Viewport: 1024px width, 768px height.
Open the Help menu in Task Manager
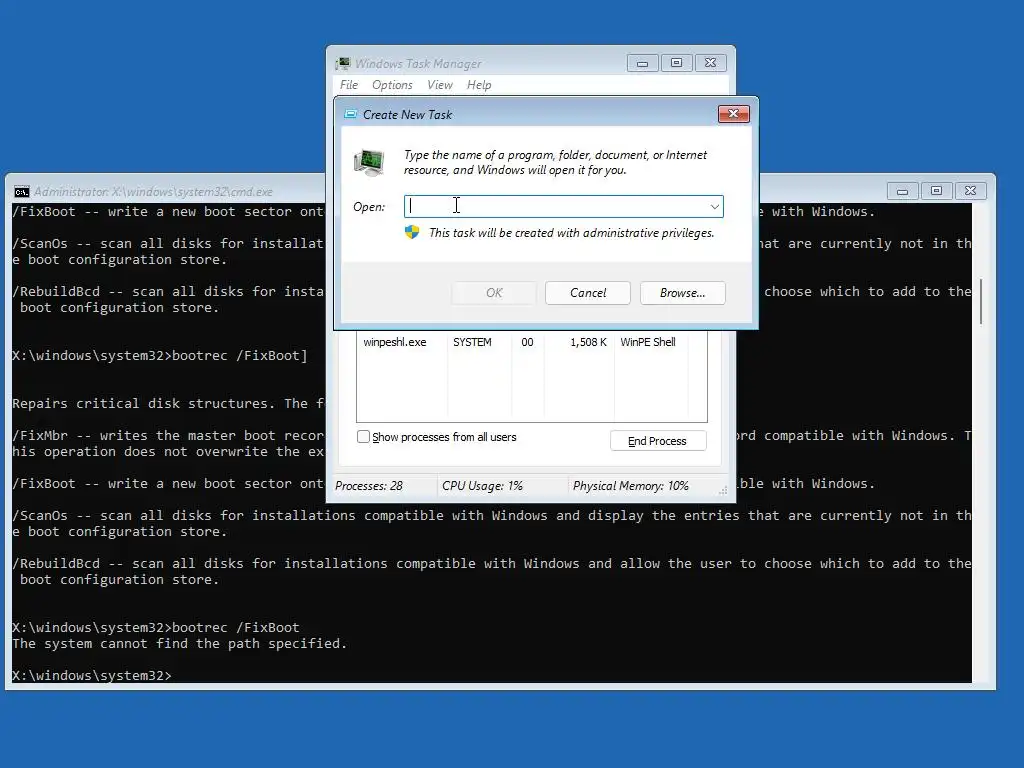(479, 85)
